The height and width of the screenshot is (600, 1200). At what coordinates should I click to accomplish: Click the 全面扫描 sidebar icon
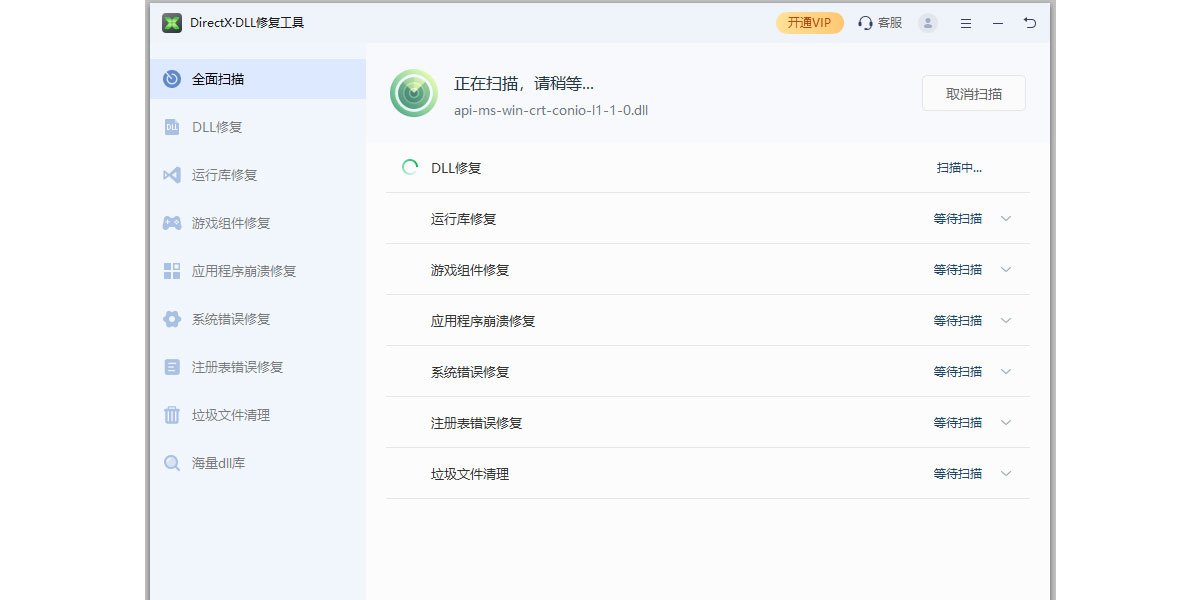172,79
